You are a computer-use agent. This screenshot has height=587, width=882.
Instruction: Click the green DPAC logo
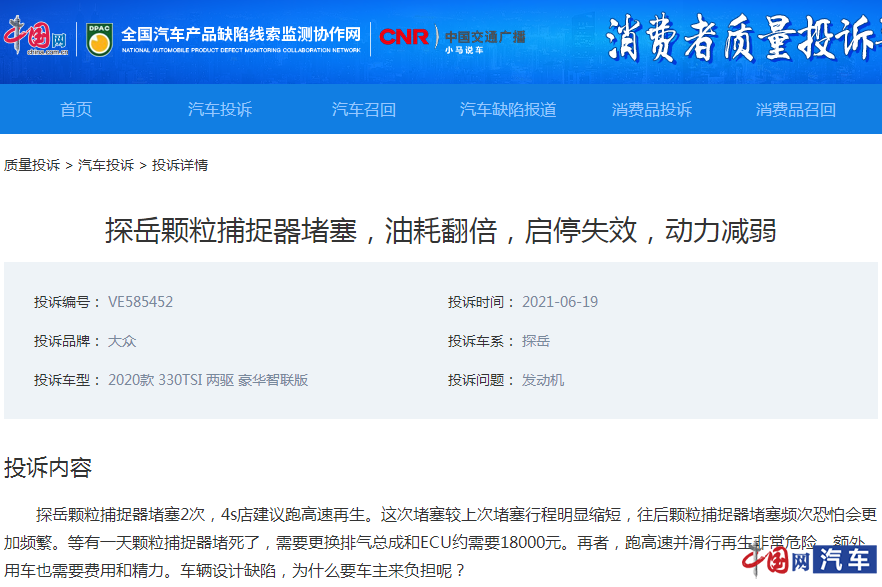[x=99, y=39]
